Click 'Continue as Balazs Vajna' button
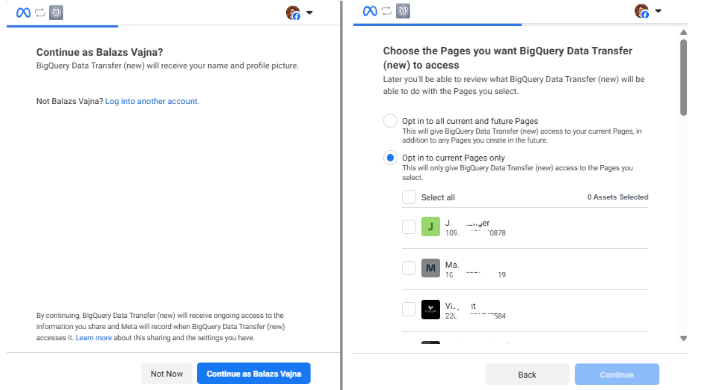Screen dimensions: 701x390 [x=253, y=373]
